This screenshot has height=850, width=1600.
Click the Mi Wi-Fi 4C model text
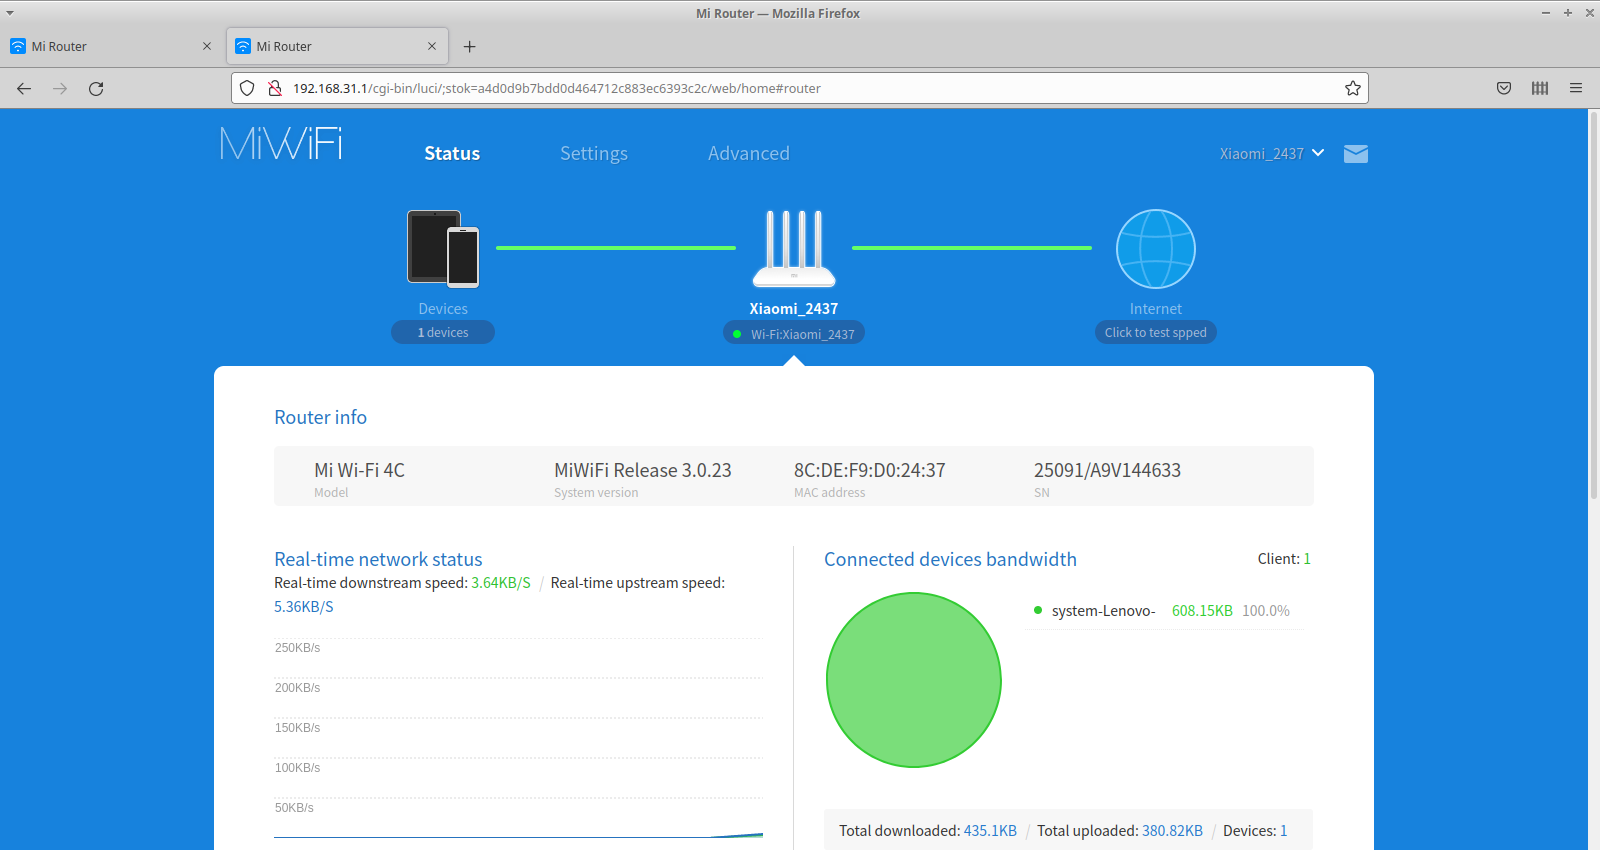(x=360, y=470)
